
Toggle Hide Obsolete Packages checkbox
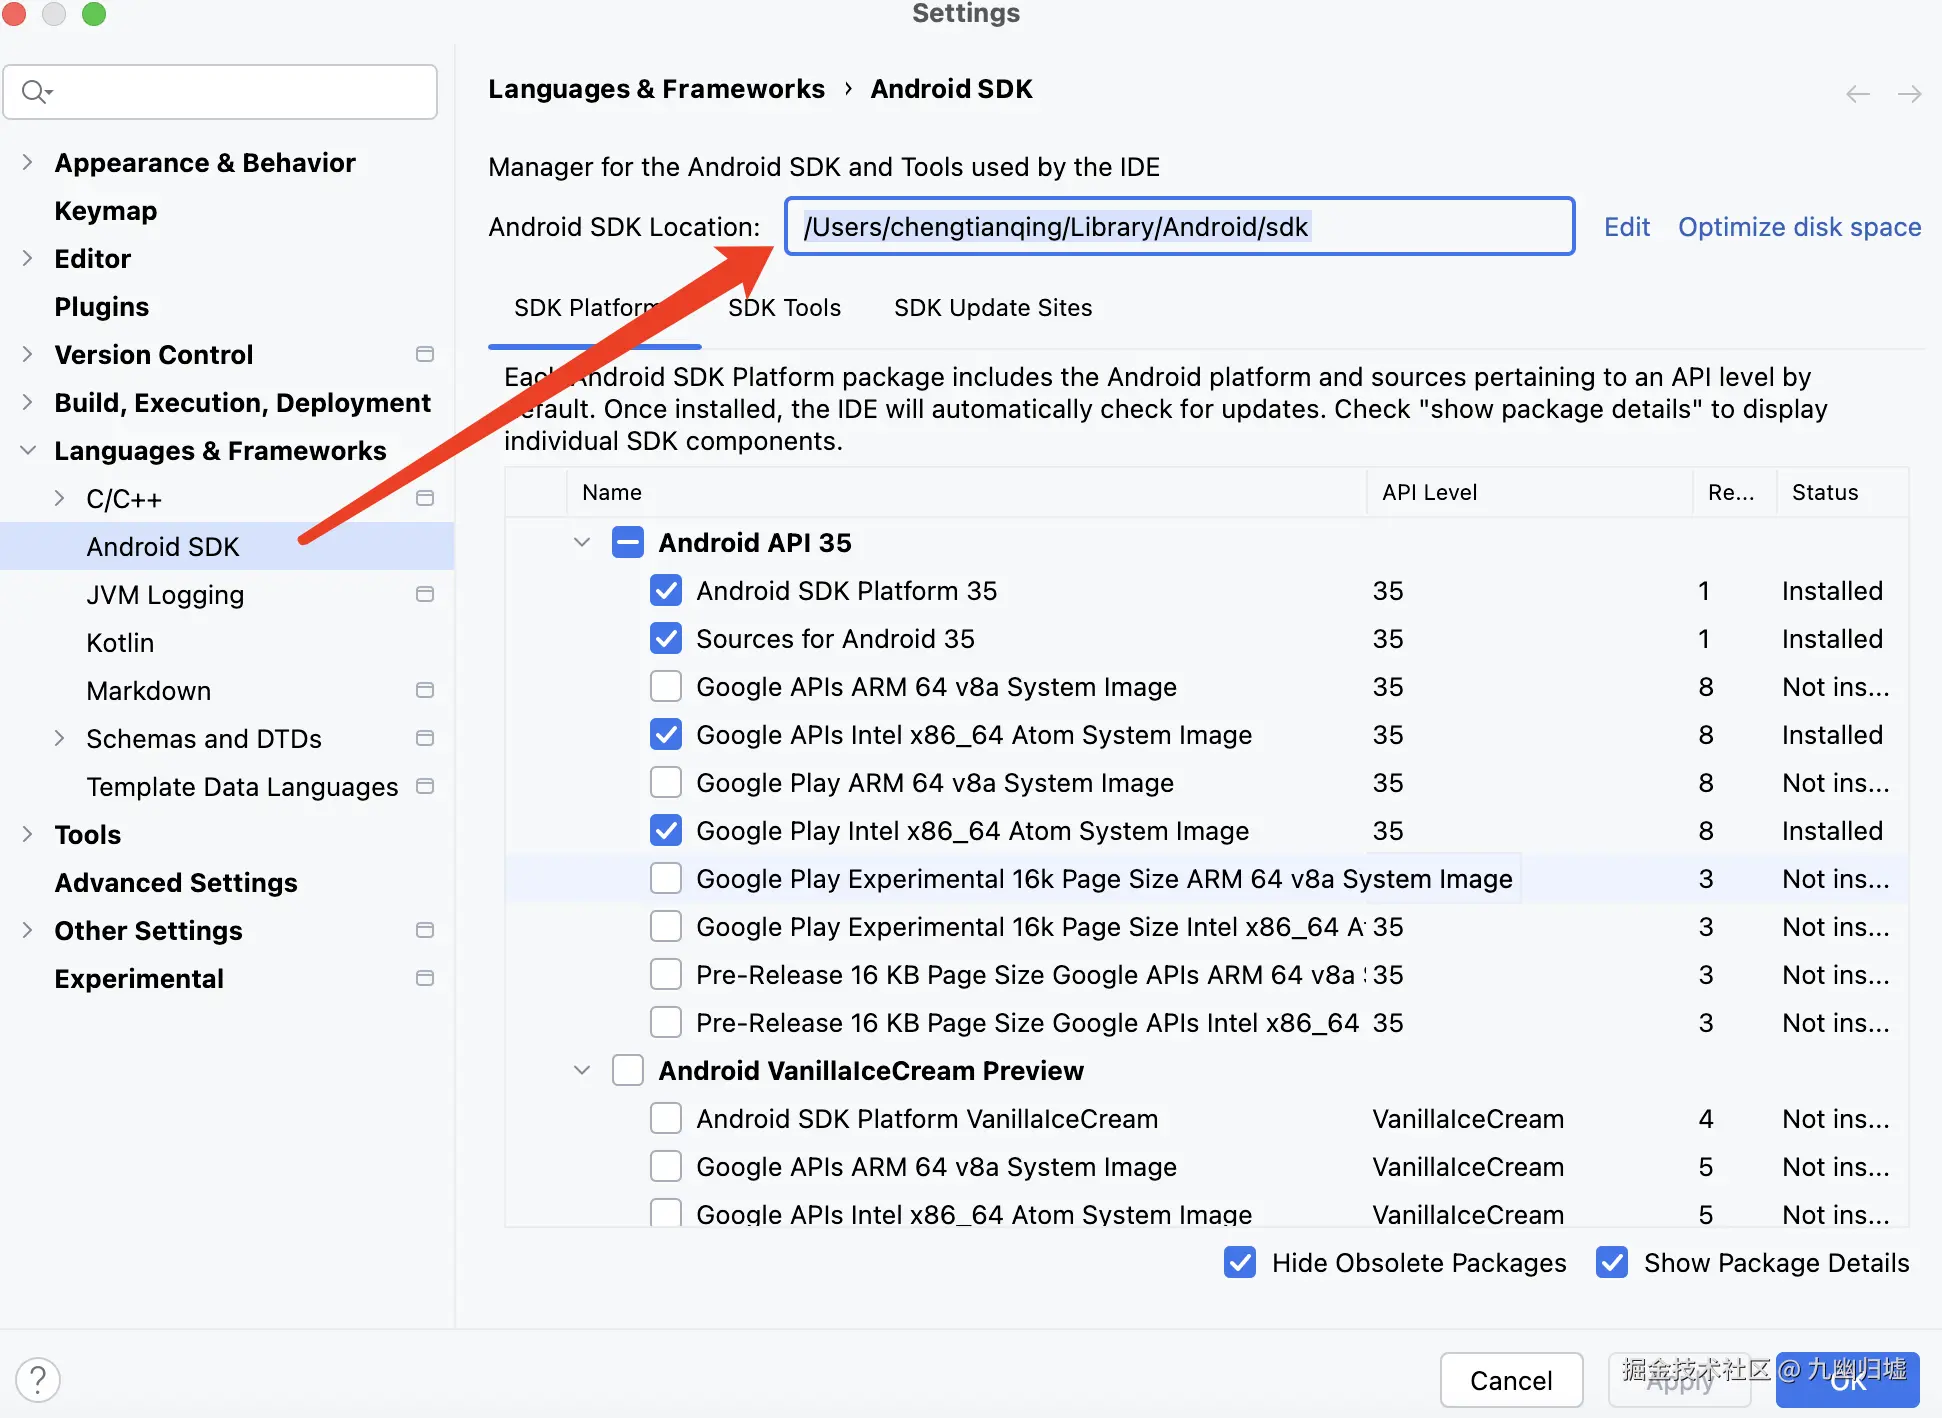(x=1240, y=1263)
